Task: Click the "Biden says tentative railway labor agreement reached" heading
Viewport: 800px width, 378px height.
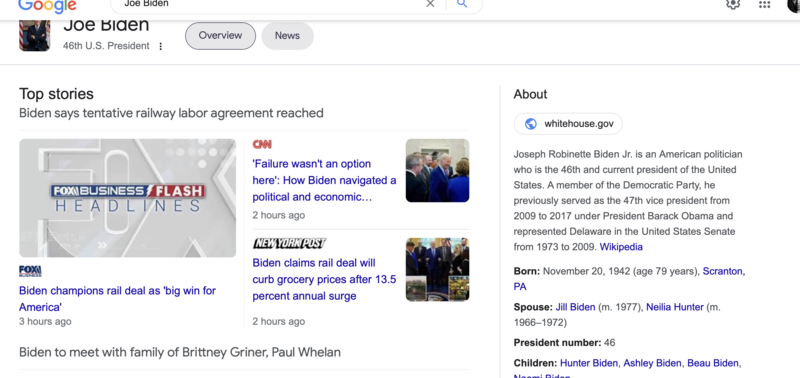Action: click(x=171, y=113)
